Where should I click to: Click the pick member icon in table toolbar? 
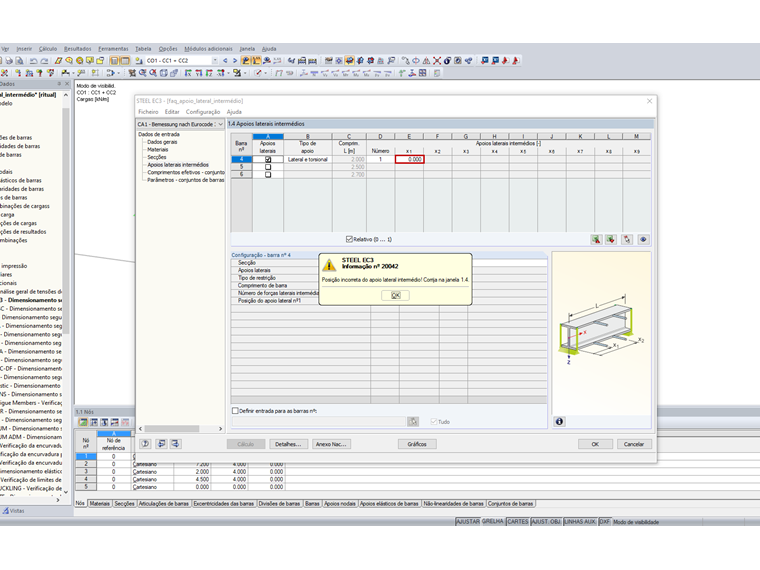[627, 239]
